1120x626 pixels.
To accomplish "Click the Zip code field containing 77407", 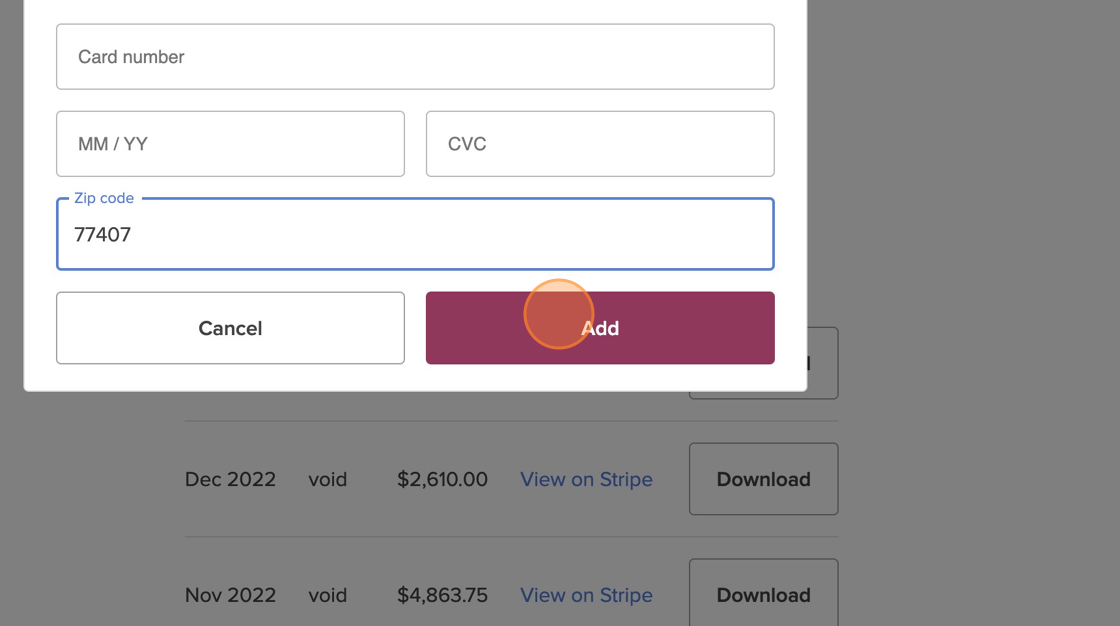I will [415, 235].
